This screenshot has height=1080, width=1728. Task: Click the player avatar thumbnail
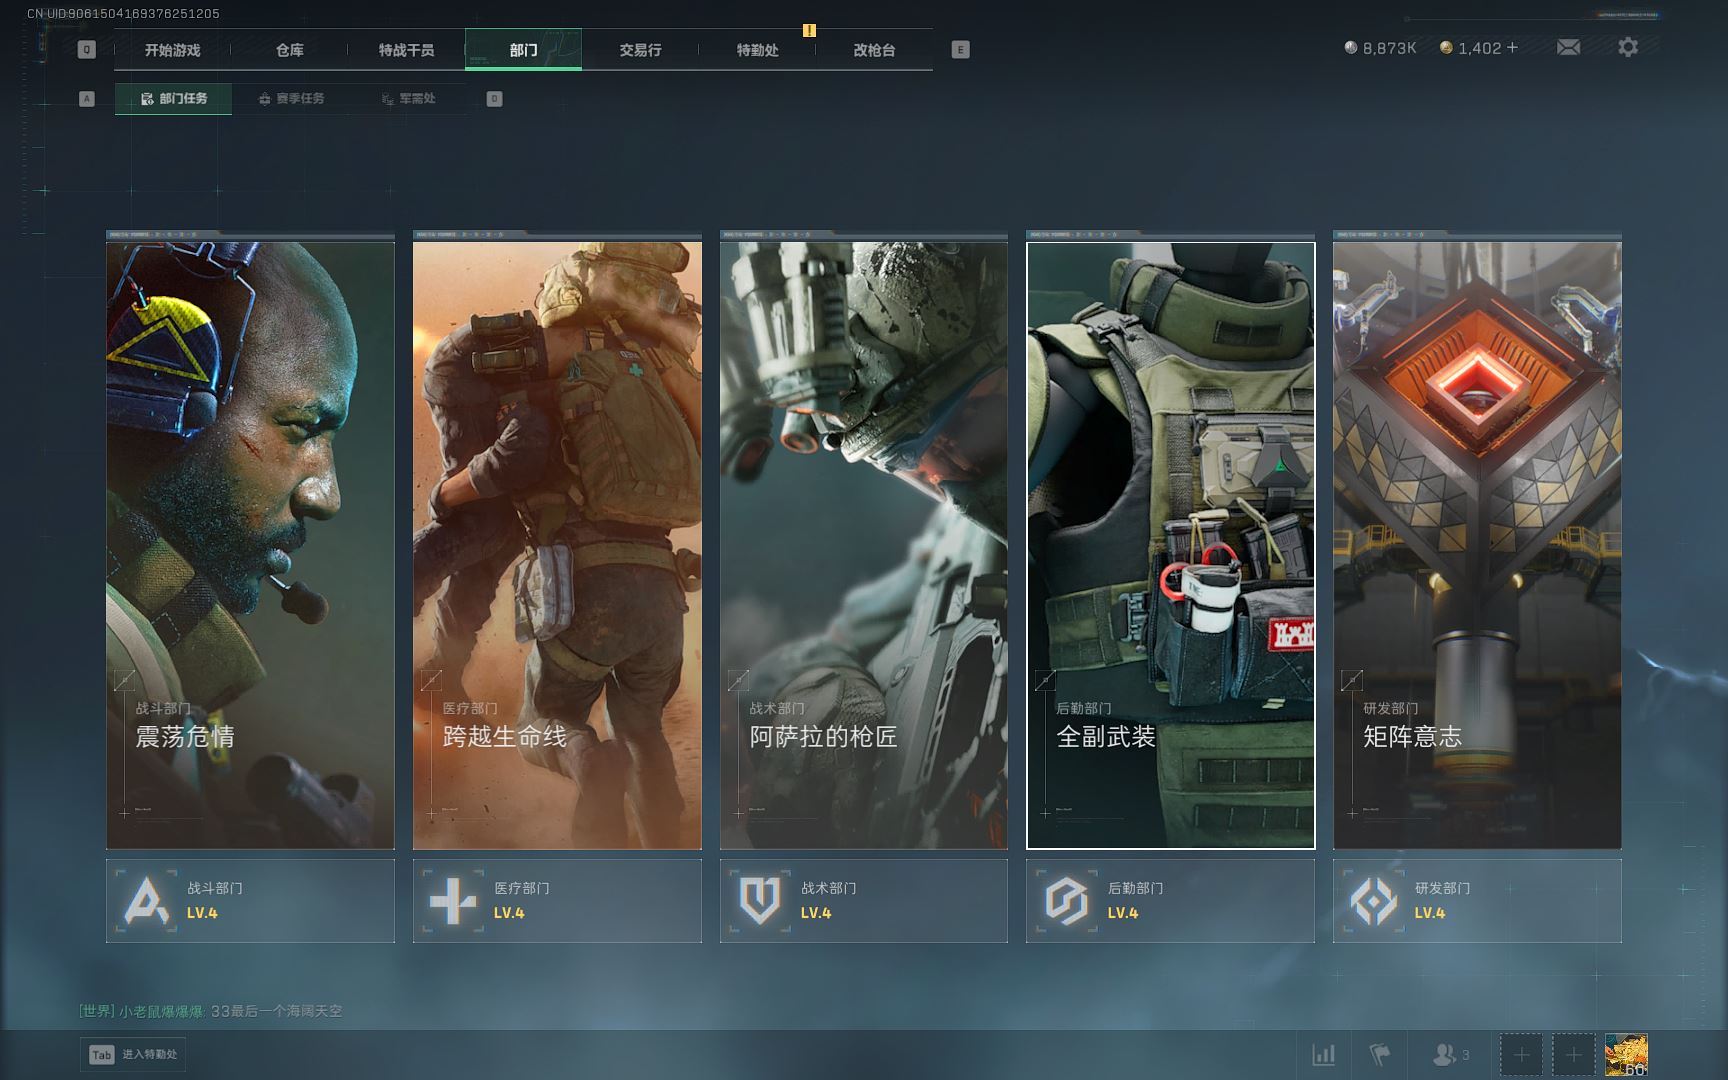[x=1625, y=1055]
